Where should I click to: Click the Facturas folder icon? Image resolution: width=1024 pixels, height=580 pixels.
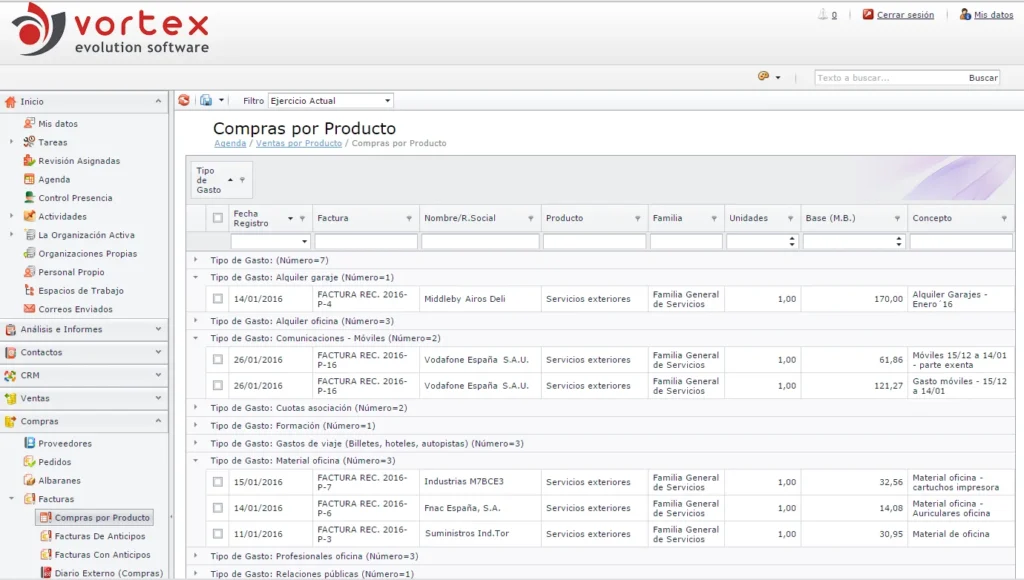coord(29,499)
